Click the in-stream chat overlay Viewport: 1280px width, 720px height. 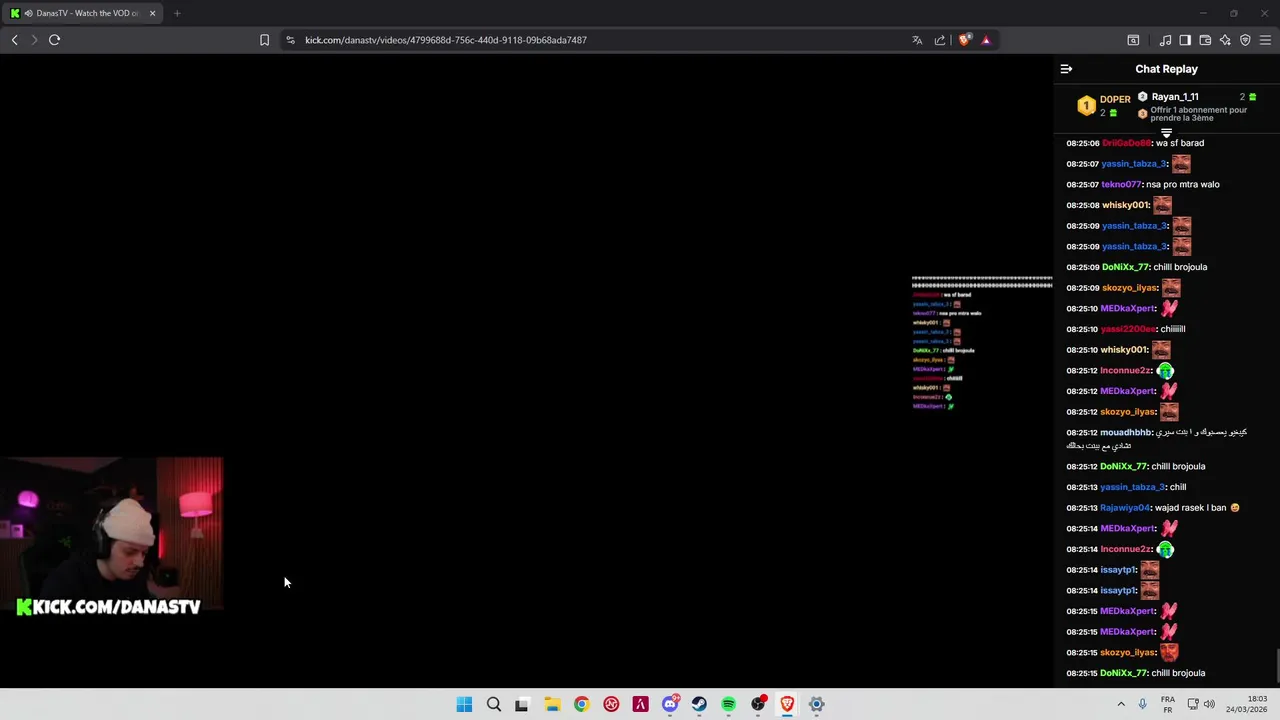982,343
